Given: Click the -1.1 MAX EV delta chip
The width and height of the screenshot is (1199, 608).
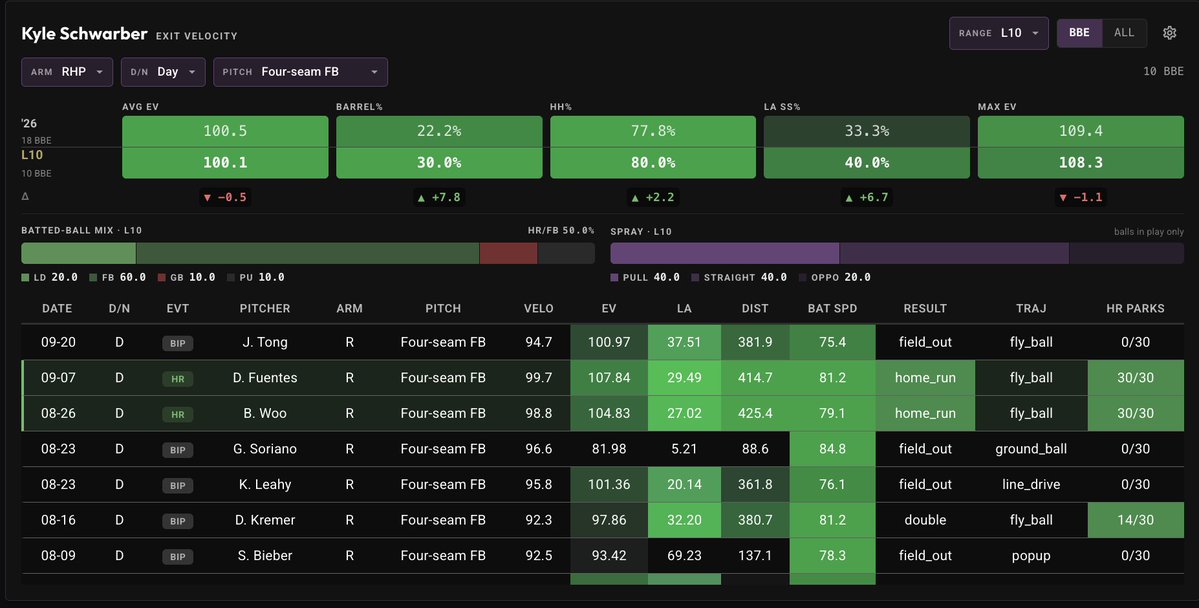Looking at the screenshot, I should coord(1080,197).
